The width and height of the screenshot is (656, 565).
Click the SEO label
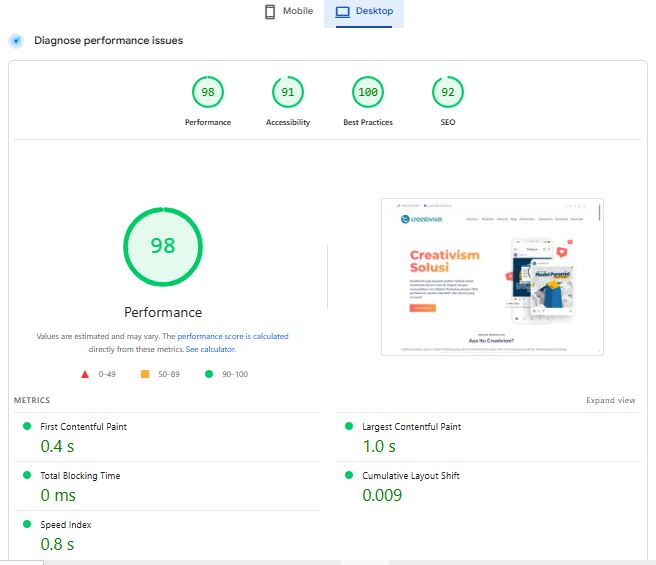(x=448, y=122)
